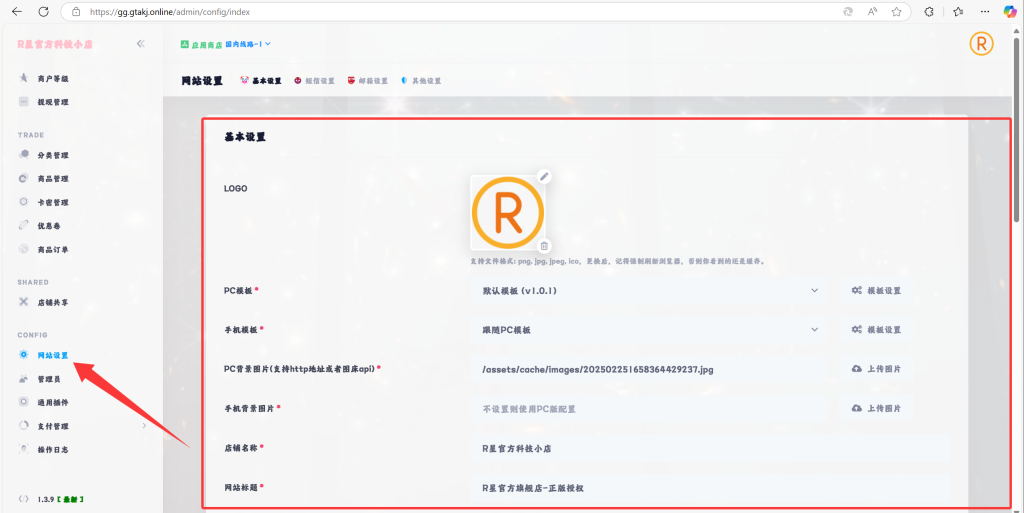This screenshot has height=513, width=1024.
Task: Switch to the 短信设置 tab
Action: 315,81
